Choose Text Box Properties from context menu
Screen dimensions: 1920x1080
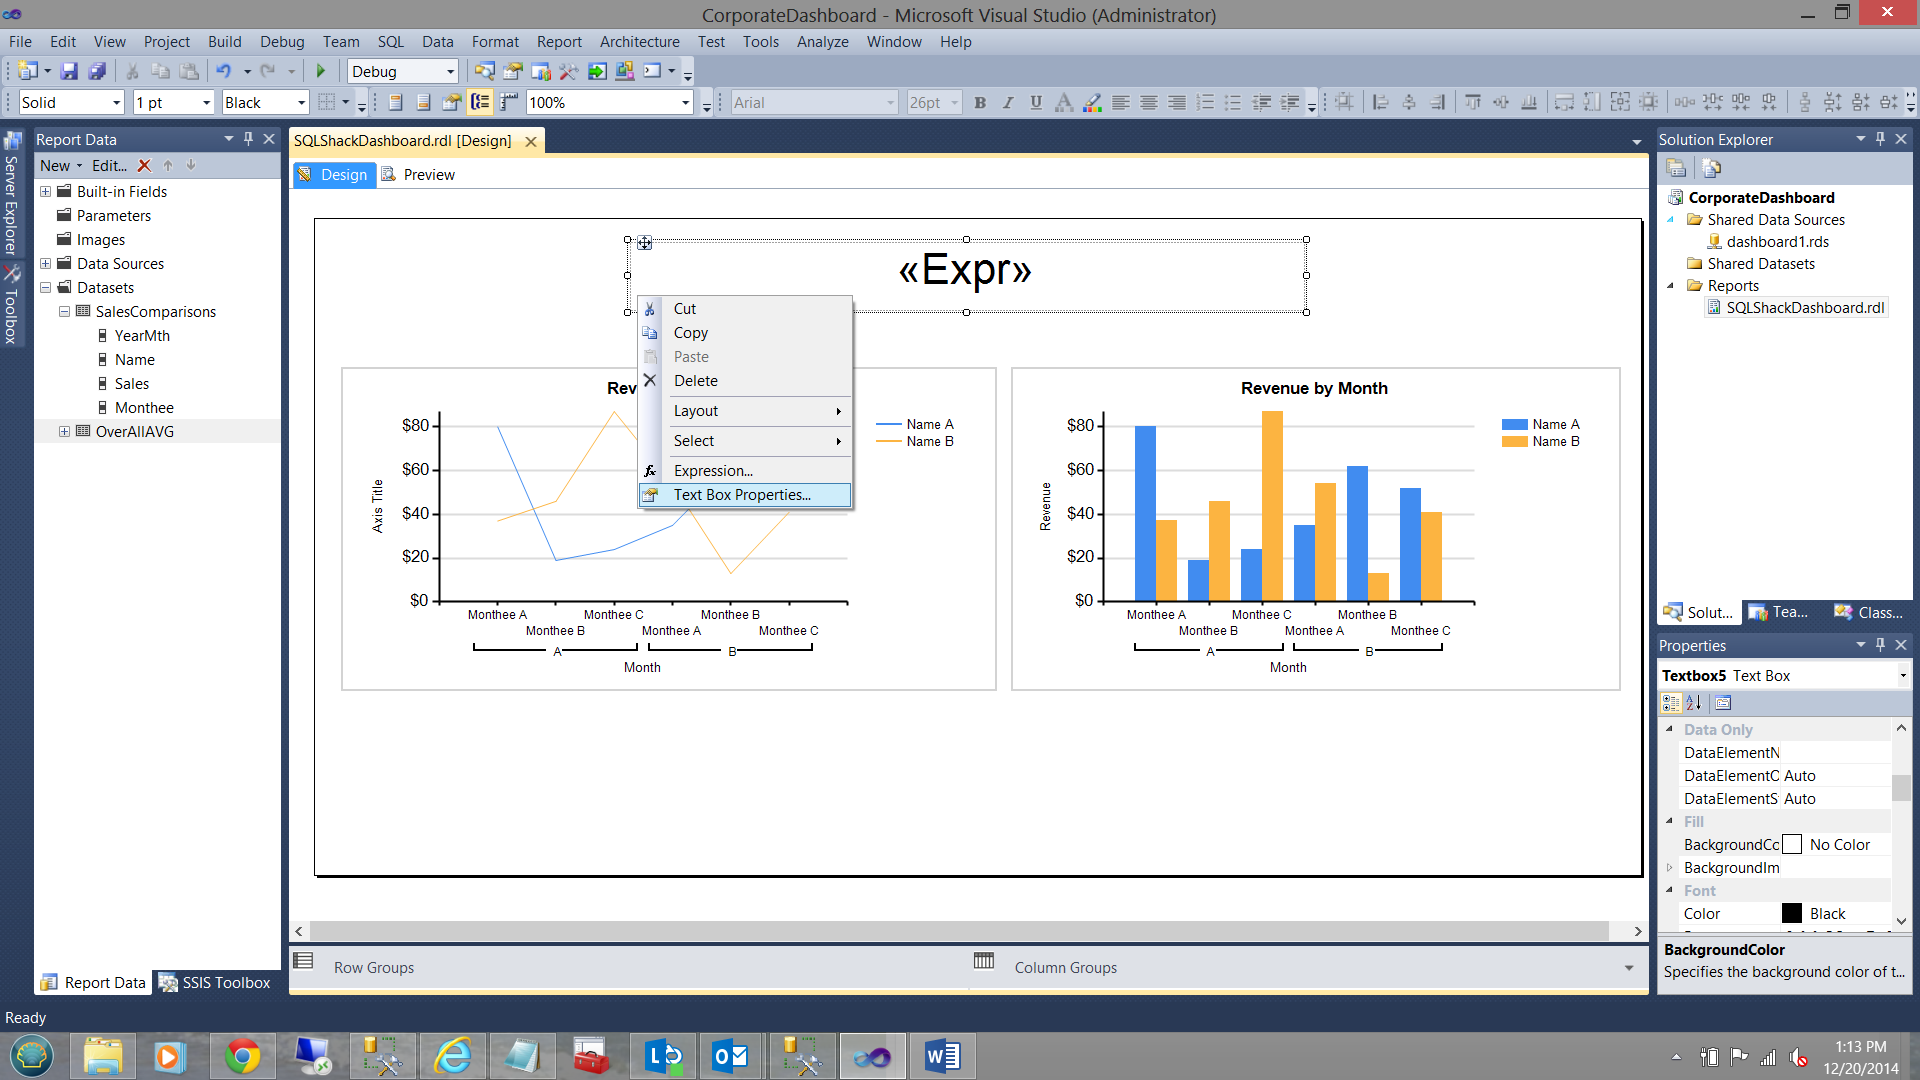point(741,495)
